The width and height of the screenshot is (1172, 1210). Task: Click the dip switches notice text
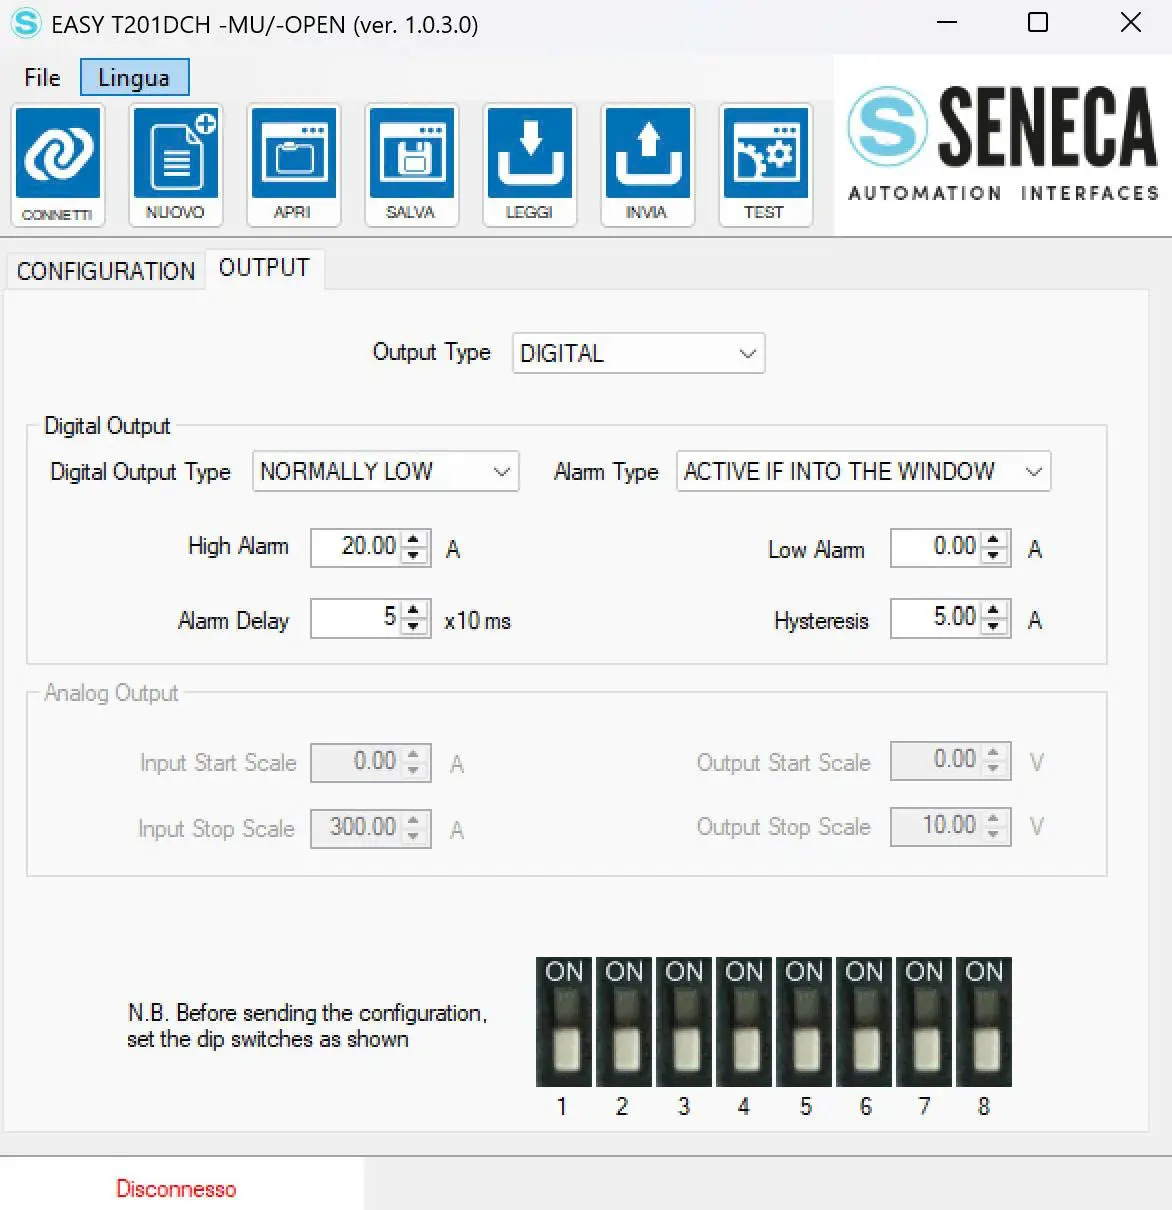(307, 1026)
